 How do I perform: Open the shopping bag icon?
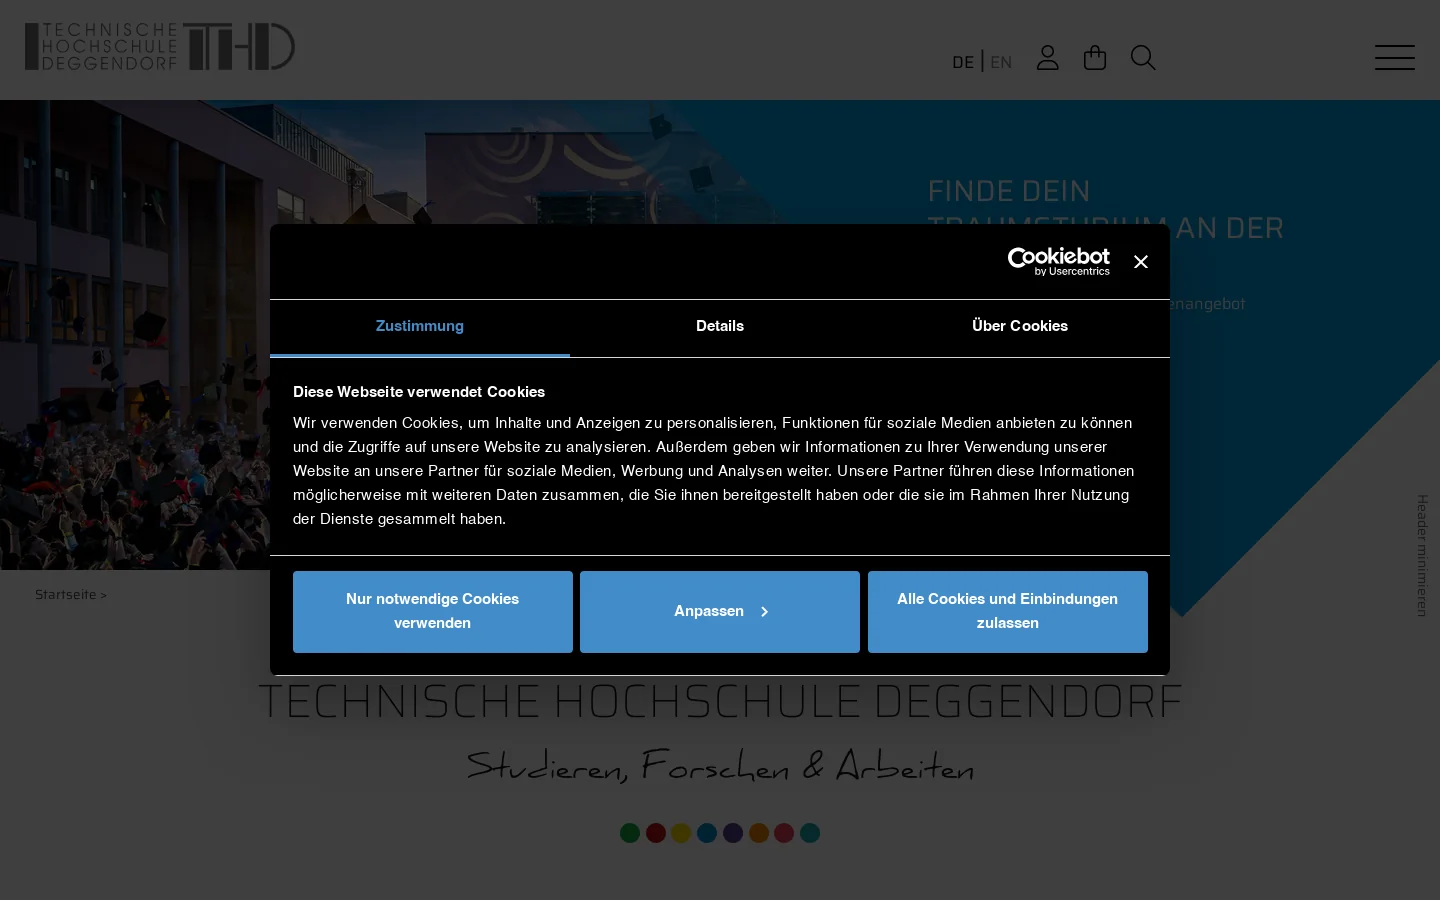point(1095,58)
